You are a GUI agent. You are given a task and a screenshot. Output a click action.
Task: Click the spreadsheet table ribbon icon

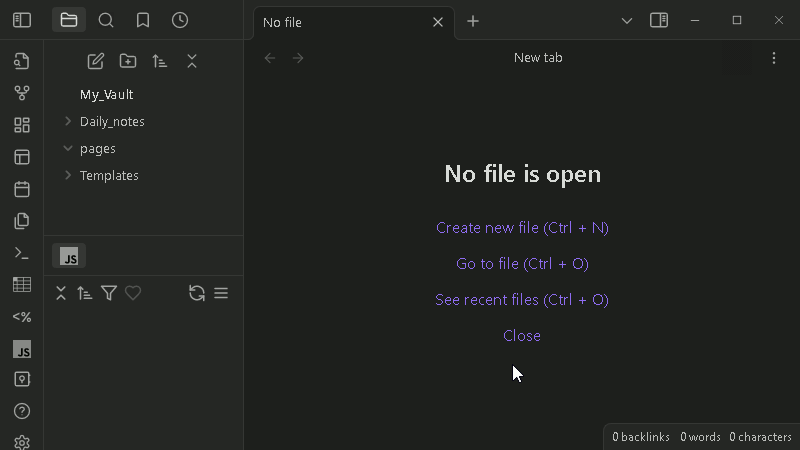click(x=22, y=285)
